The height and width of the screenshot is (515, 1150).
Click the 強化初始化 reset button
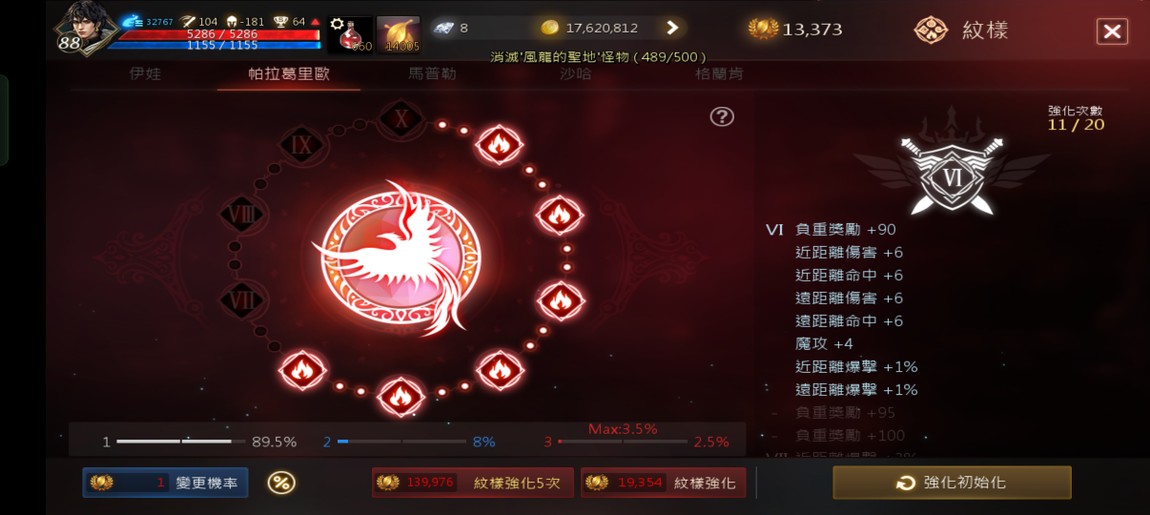click(952, 483)
